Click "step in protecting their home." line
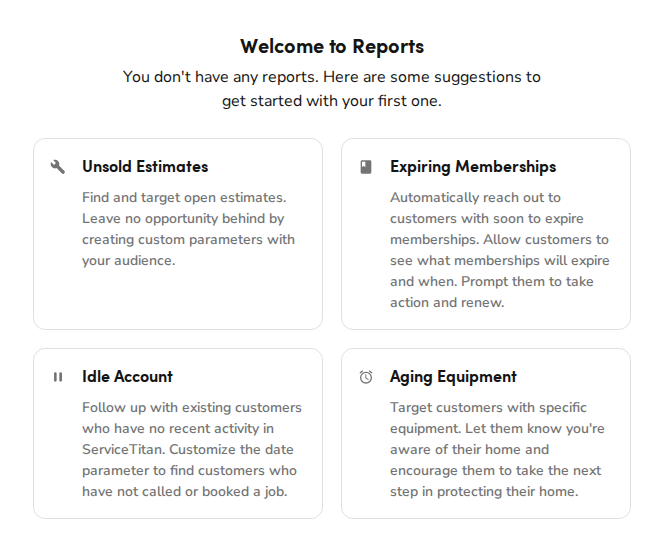 (x=484, y=492)
